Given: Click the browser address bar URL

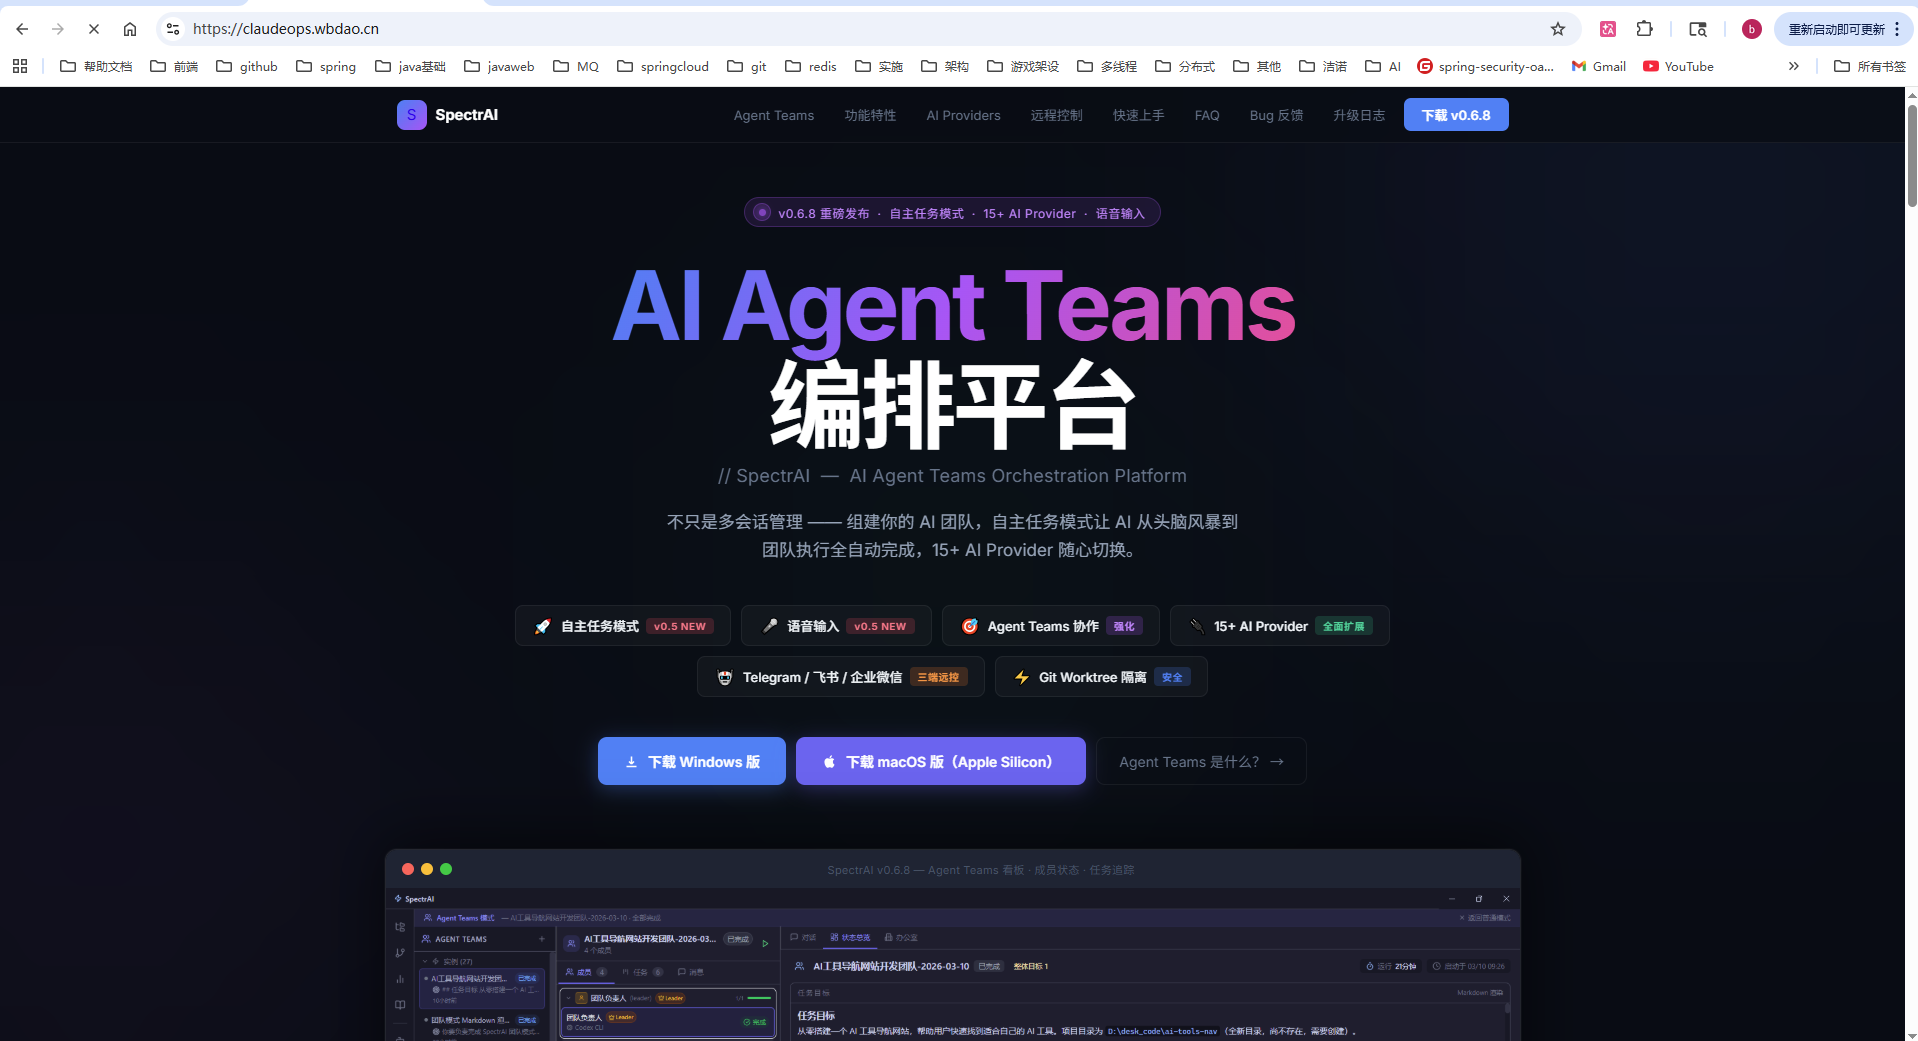Looking at the screenshot, I should coord(286,29).
